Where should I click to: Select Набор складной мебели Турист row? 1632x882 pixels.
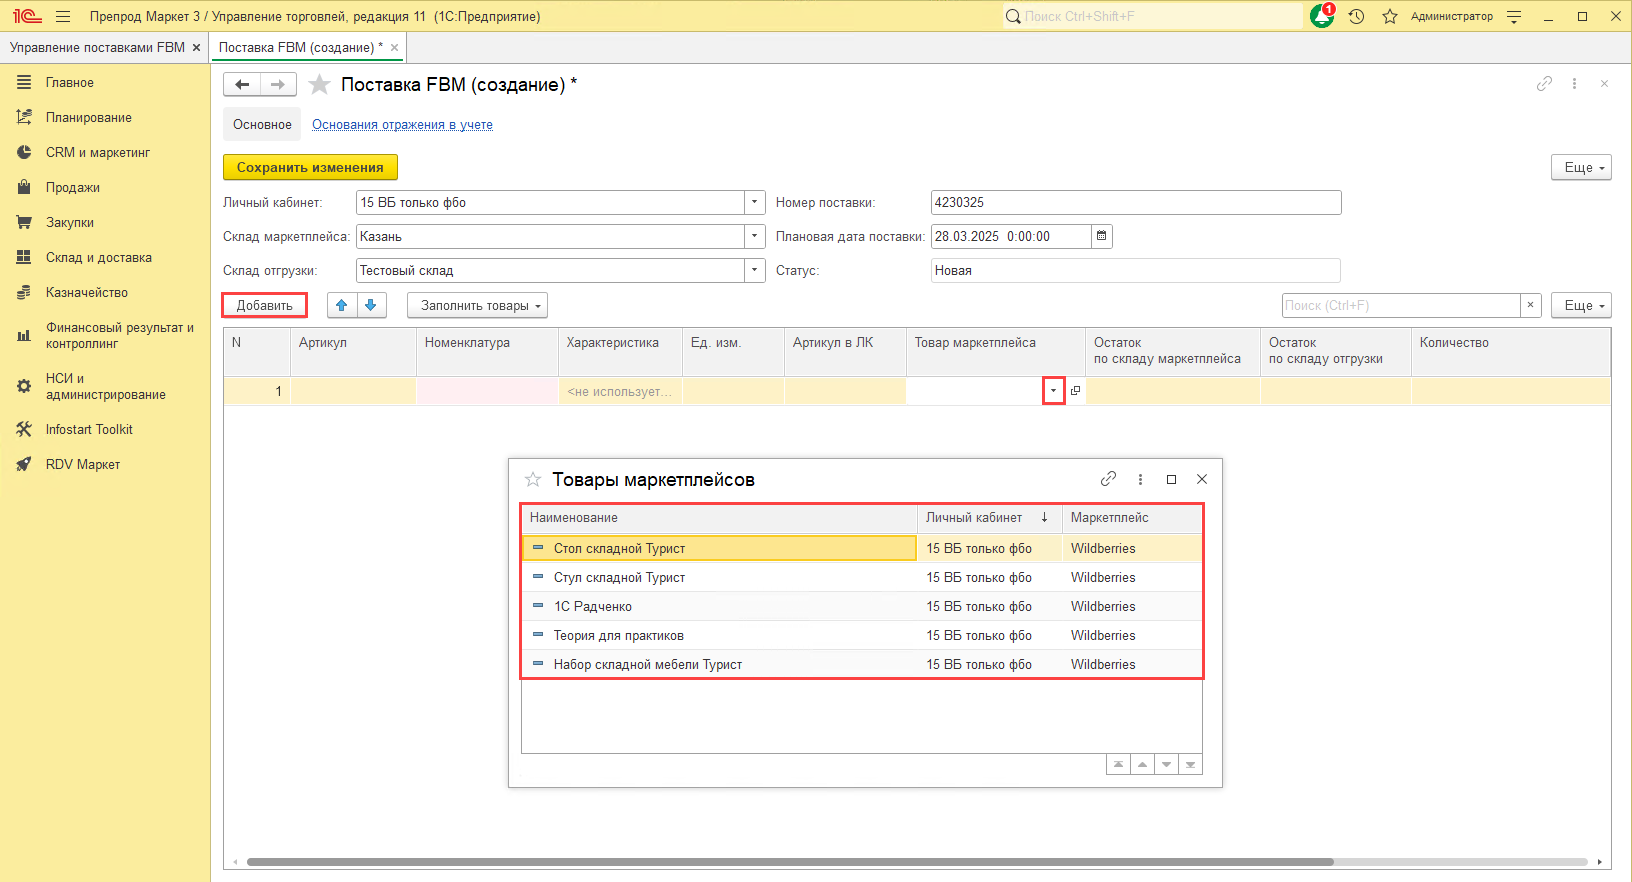click(861, 664)
